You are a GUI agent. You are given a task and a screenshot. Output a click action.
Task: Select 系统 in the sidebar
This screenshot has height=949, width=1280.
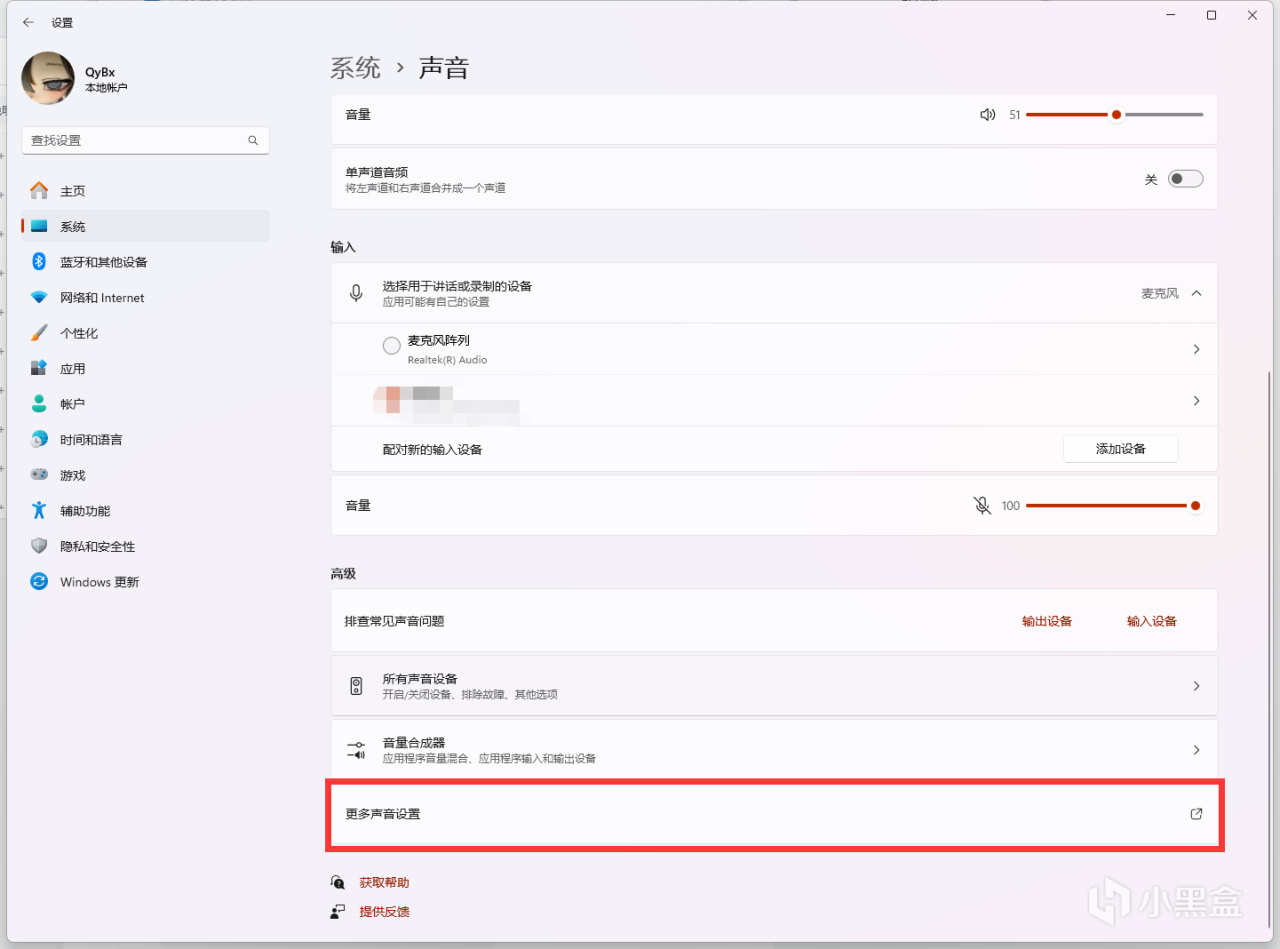[x=146, y=227]
